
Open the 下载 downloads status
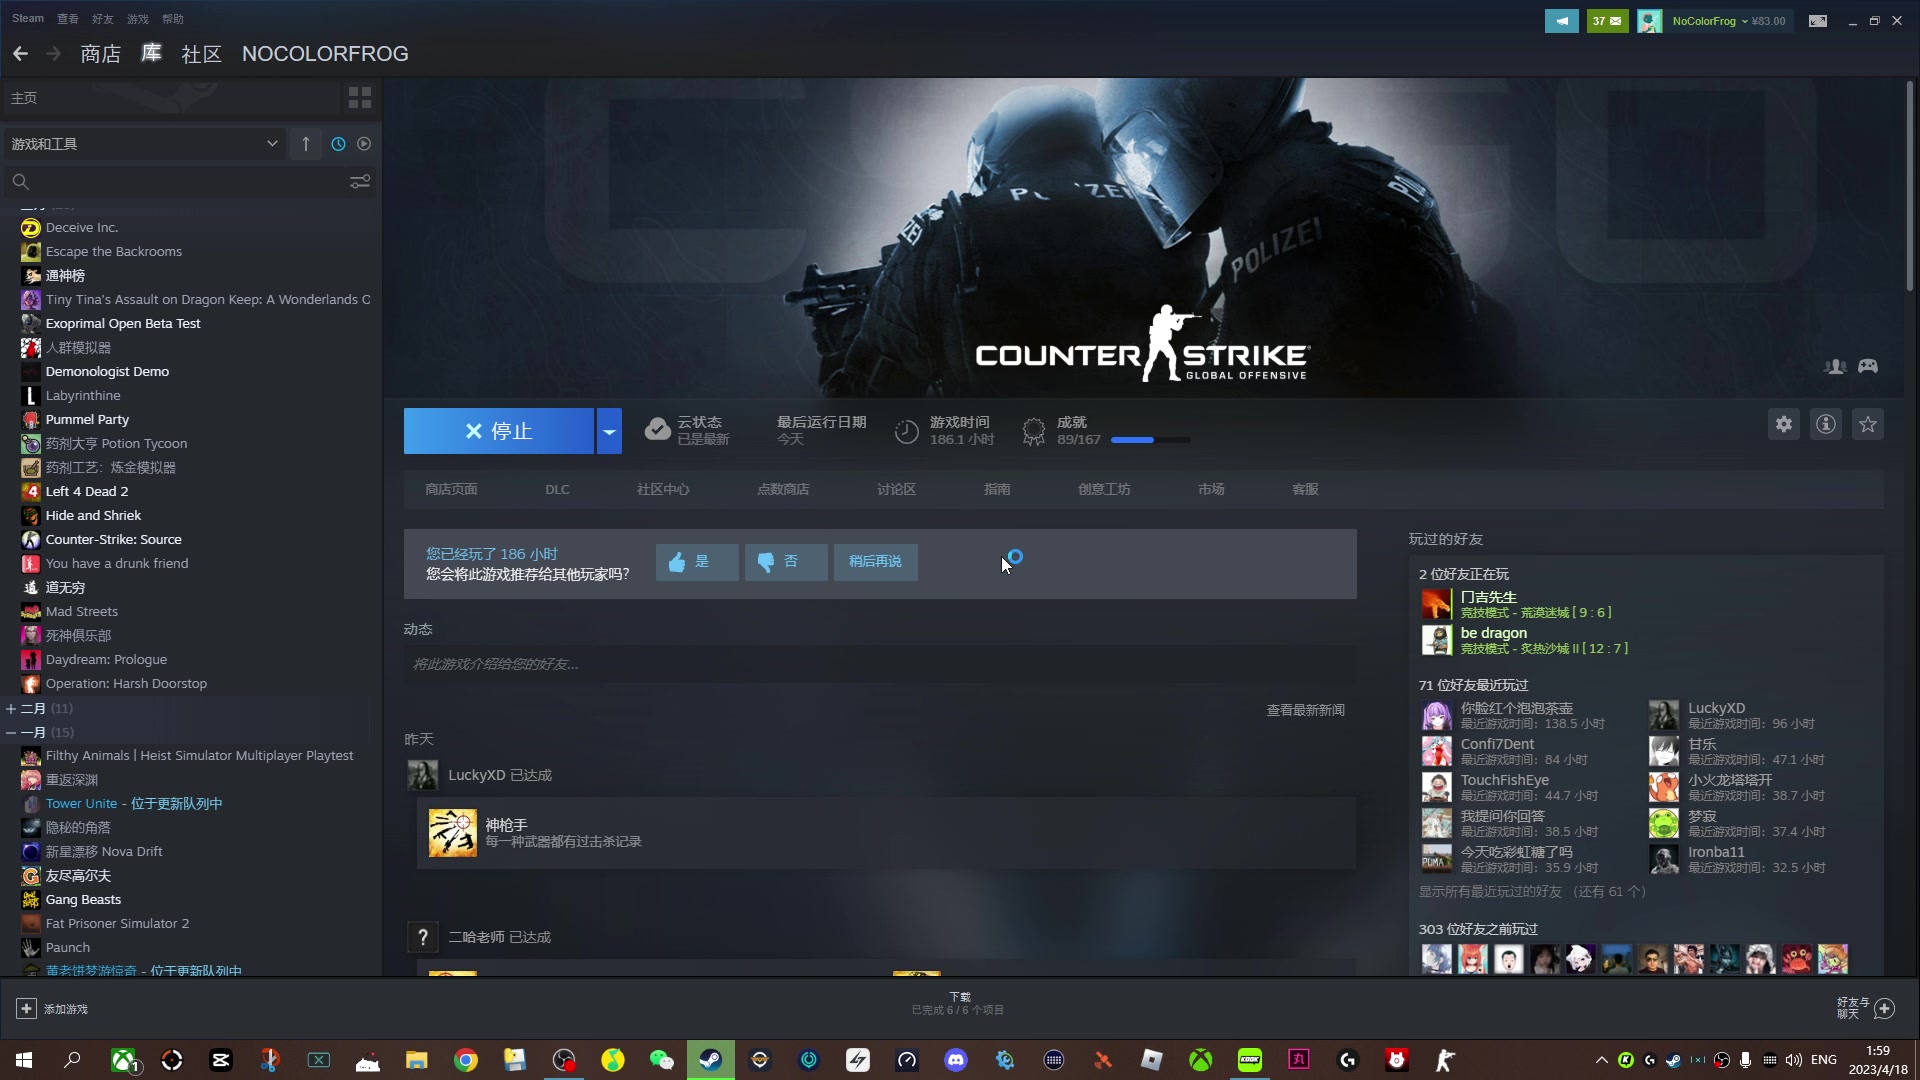[x=958, y=1004]
